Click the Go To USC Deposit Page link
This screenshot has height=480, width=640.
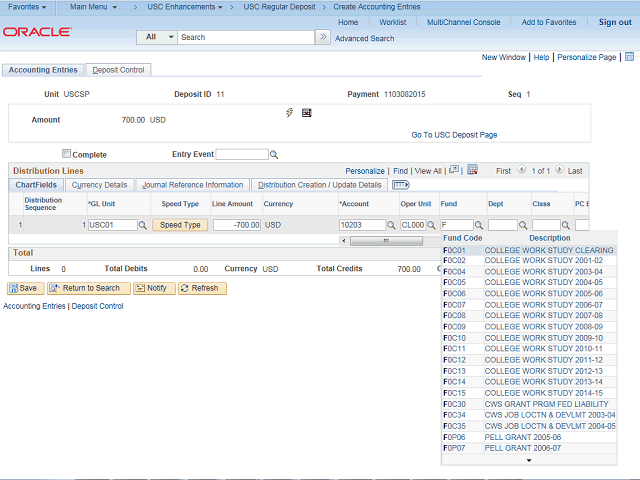[x=454, y=135]
